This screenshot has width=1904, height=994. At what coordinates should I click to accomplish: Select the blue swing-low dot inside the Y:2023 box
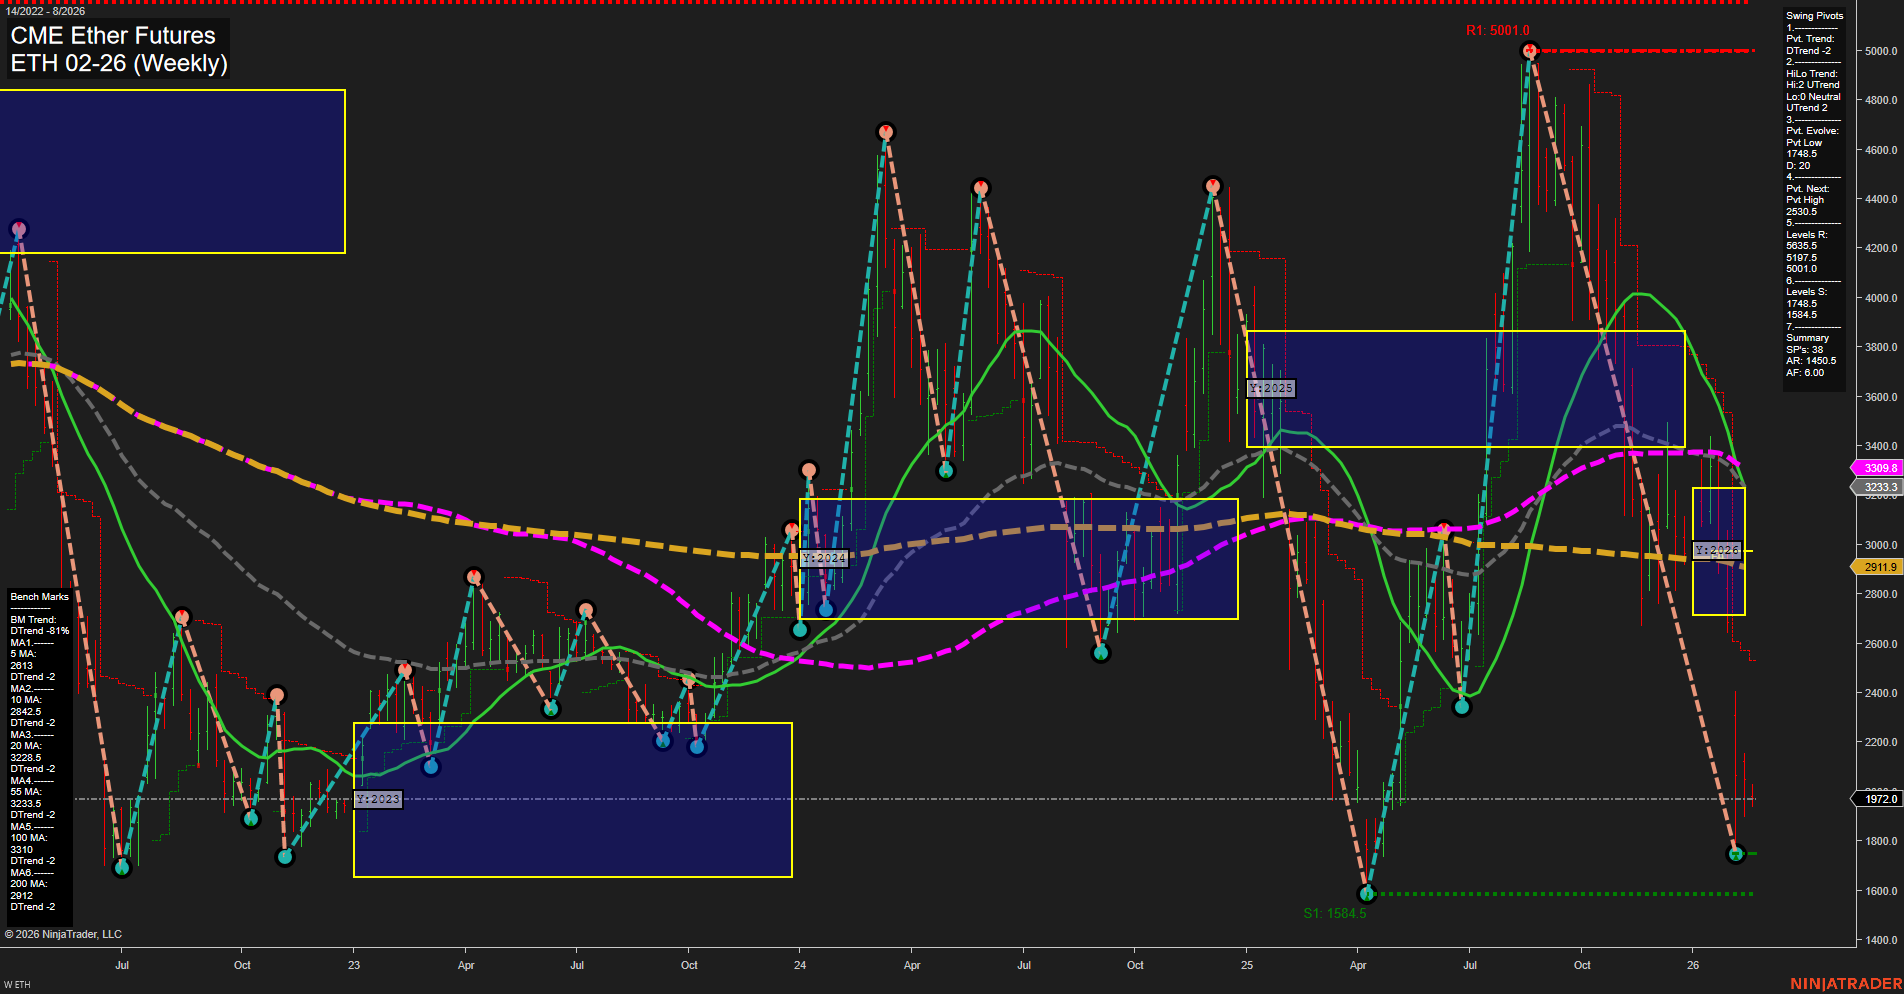click(x=431, y=766)
